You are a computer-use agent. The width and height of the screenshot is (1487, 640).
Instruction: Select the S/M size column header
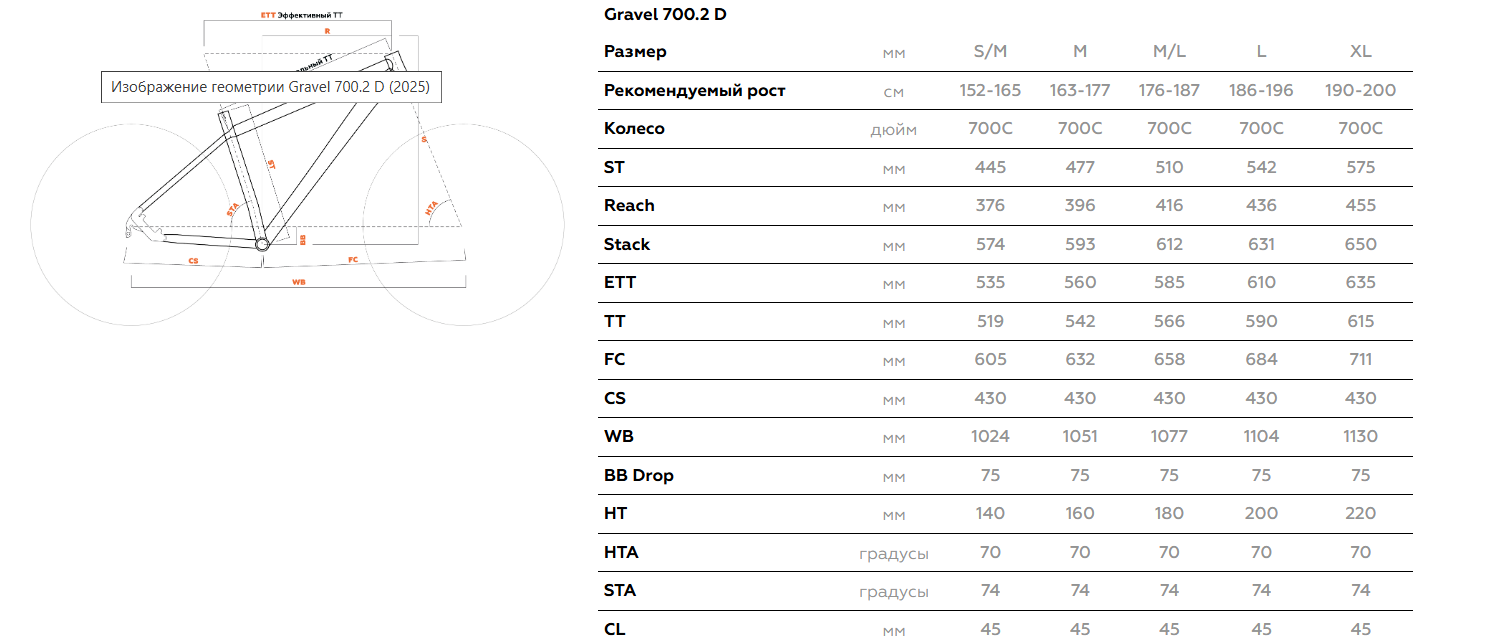(990, 52)
